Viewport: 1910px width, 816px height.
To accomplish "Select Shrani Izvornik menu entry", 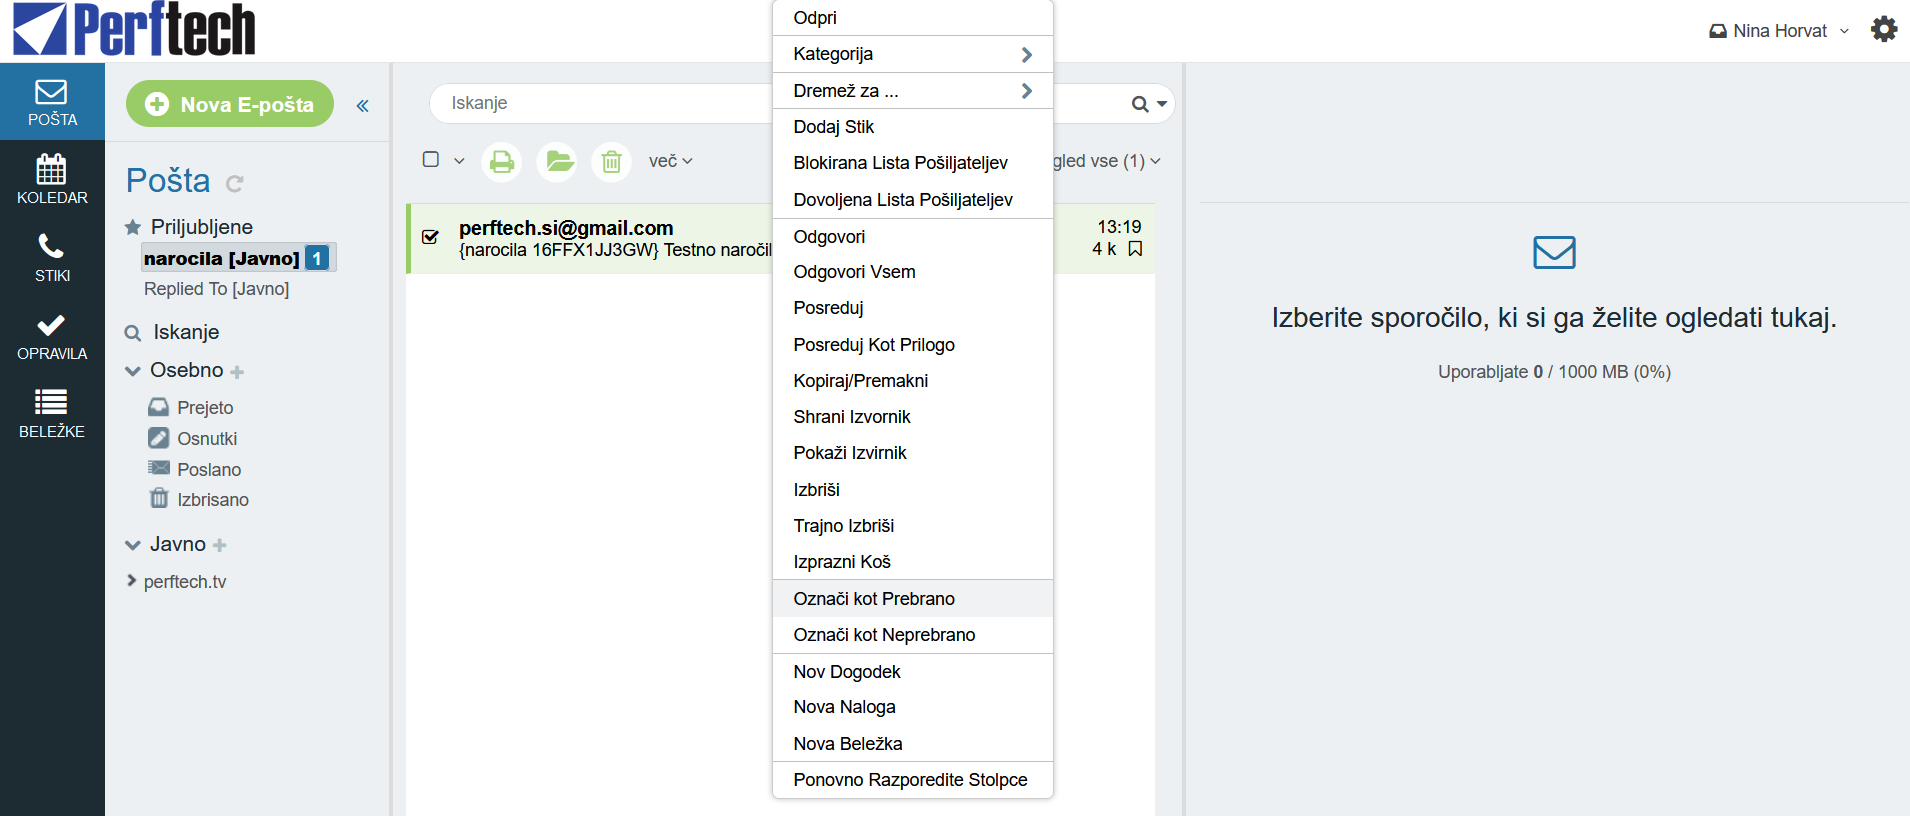I will tap(913, 417).
